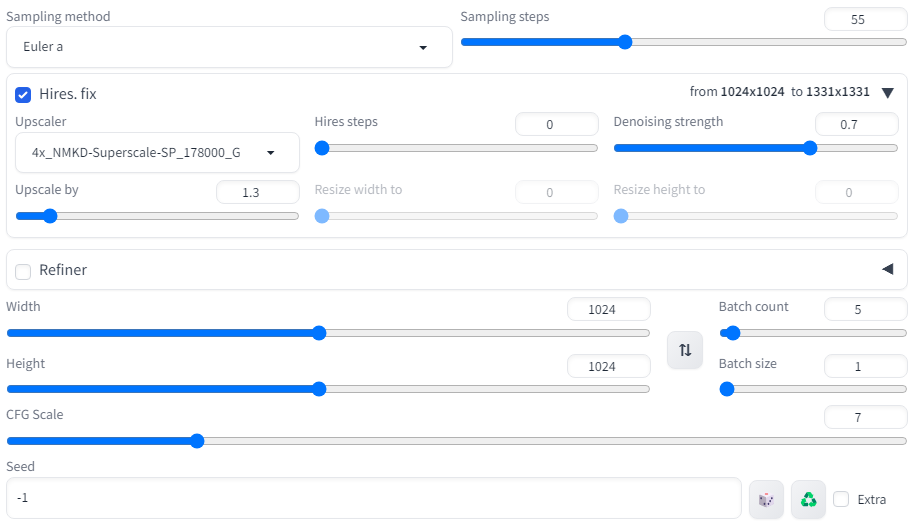Disable the Hires. fix checkbox
Viewport: 908px width, 528px height.
23,94
